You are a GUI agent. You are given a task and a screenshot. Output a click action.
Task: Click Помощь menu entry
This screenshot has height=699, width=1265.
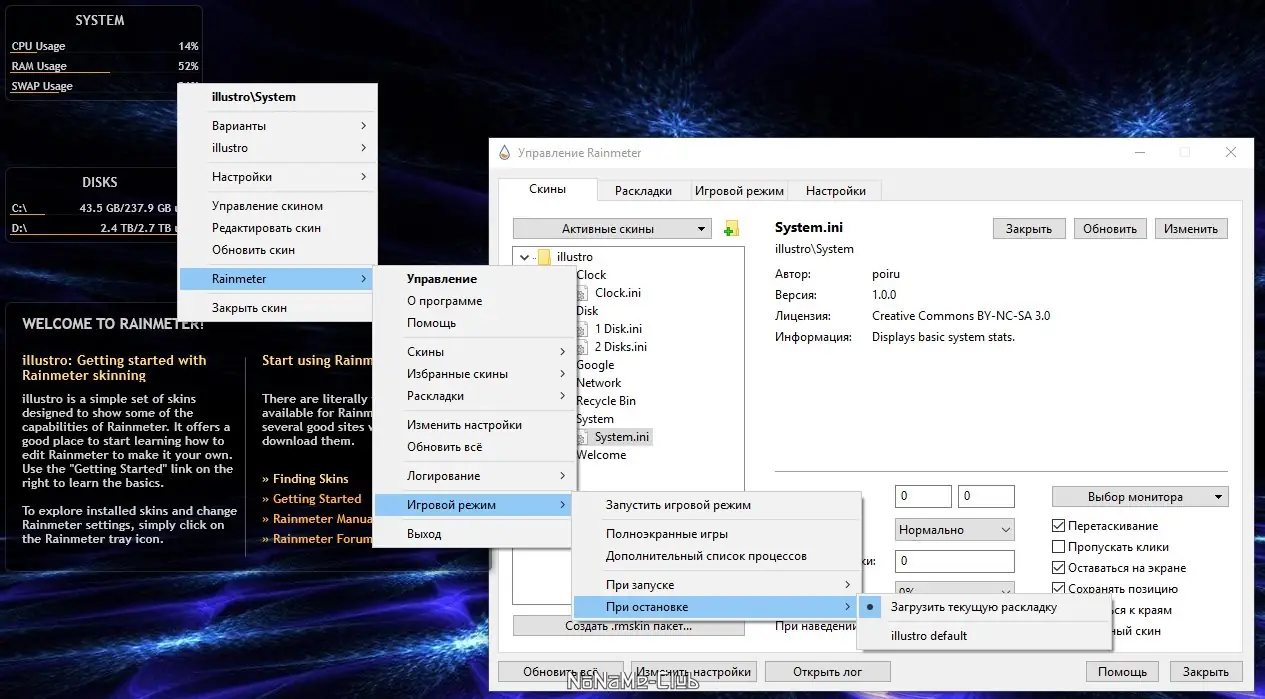tap(474, 323)
